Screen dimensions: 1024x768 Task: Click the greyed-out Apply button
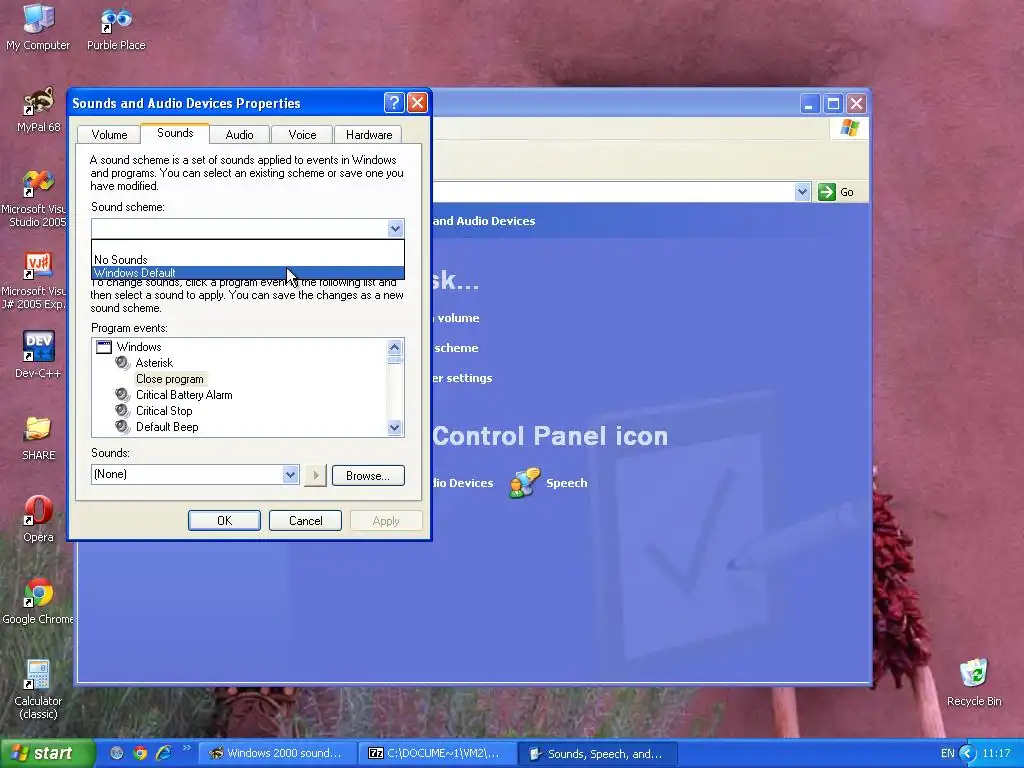point(386,520)
